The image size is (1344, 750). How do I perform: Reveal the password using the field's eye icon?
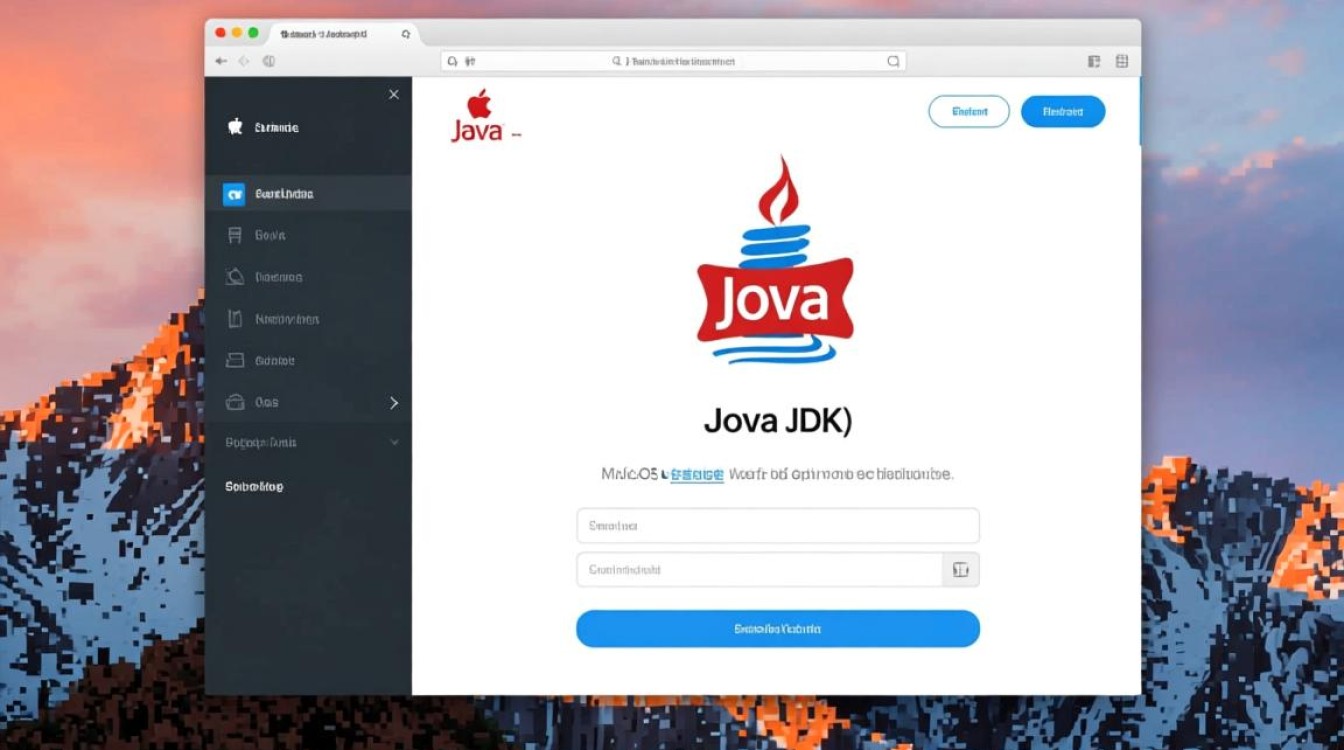pos(961,569)
